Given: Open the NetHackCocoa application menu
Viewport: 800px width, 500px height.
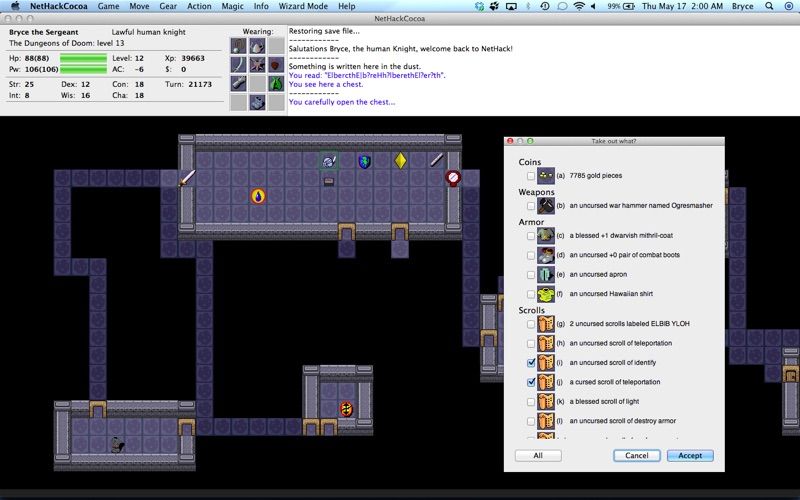Looking at the screenshot, I should [x=59, y=6].
